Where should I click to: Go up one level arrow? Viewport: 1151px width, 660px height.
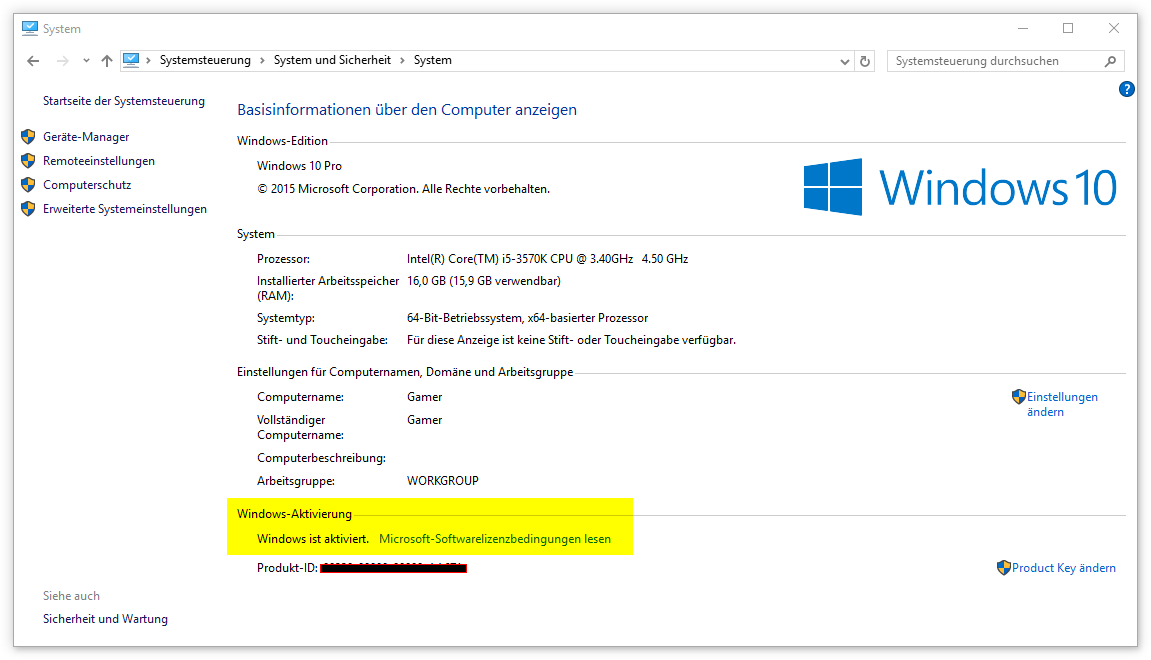(107, 61)
